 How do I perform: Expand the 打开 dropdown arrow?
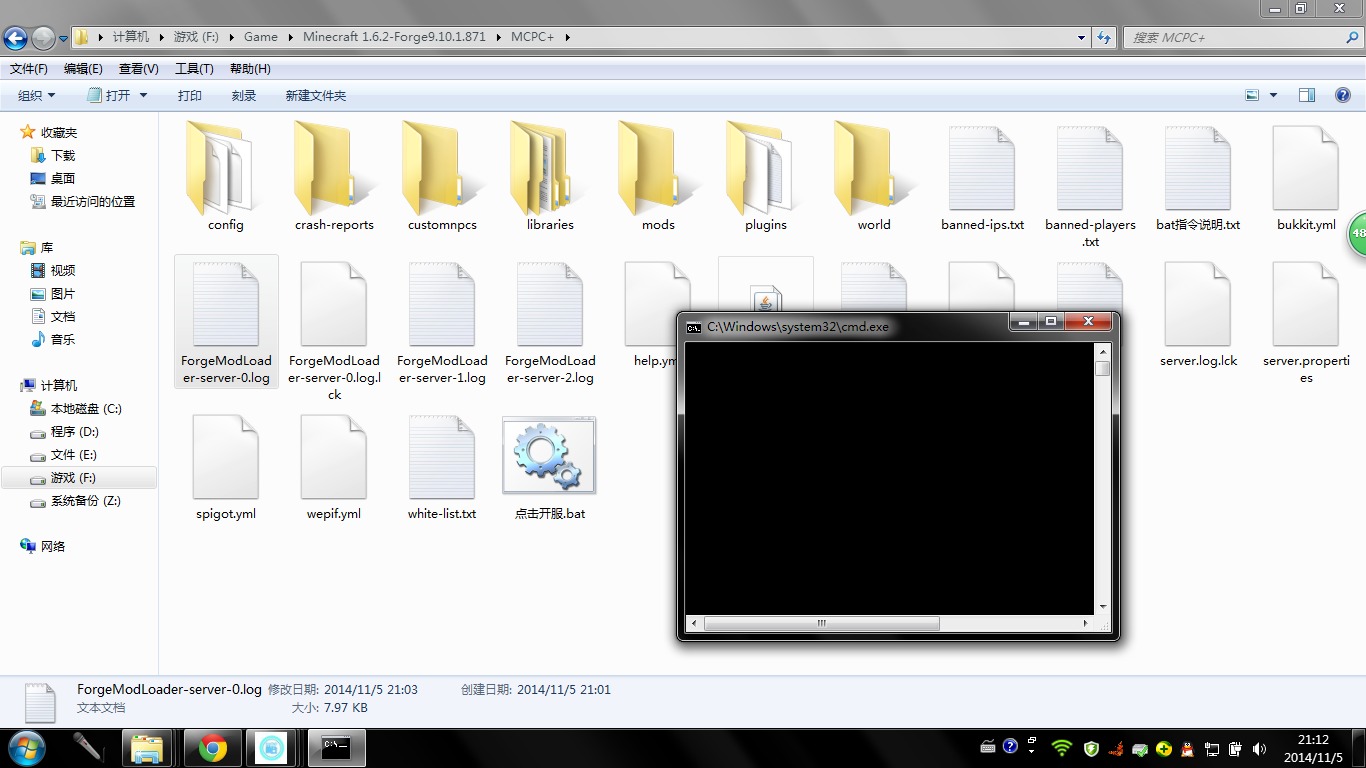pos(143,95)
